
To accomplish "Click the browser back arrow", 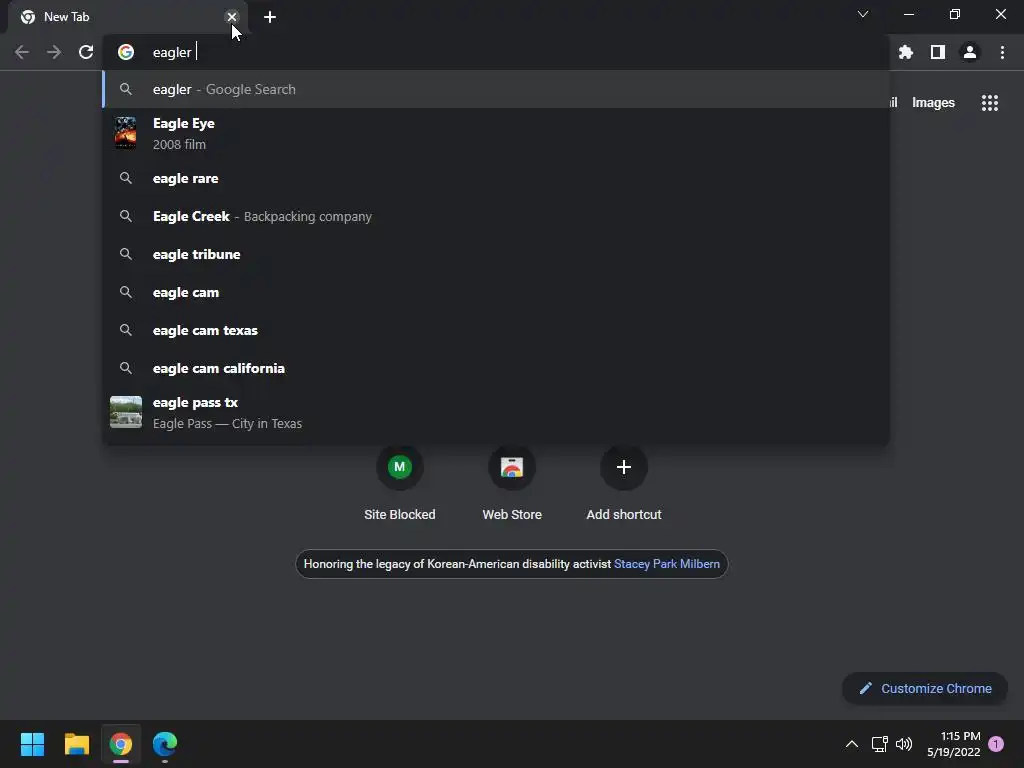I will click(22, 52).
